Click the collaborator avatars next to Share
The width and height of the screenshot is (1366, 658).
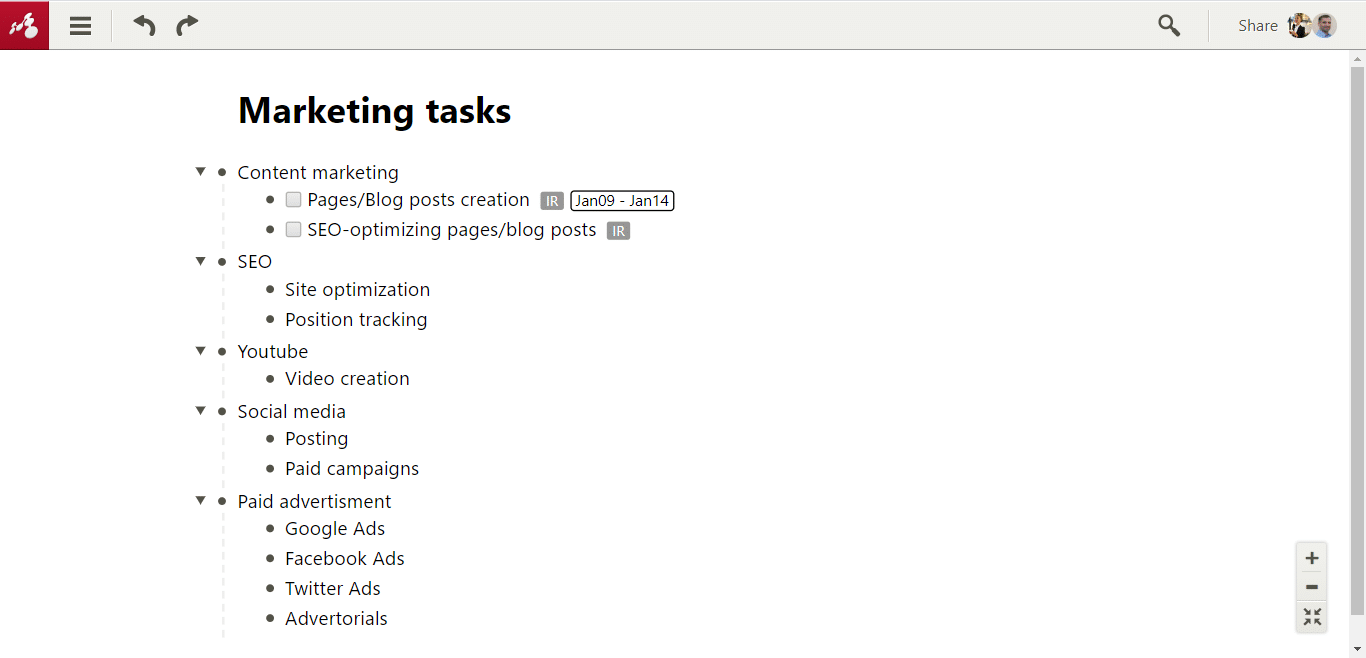tap(1313, 26)
